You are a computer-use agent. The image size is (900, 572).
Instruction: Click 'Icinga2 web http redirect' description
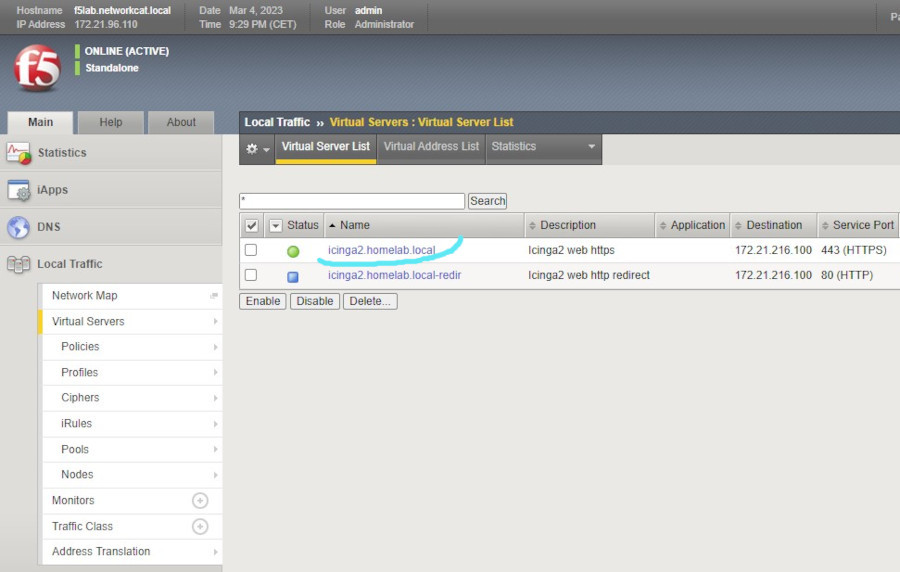589,275
